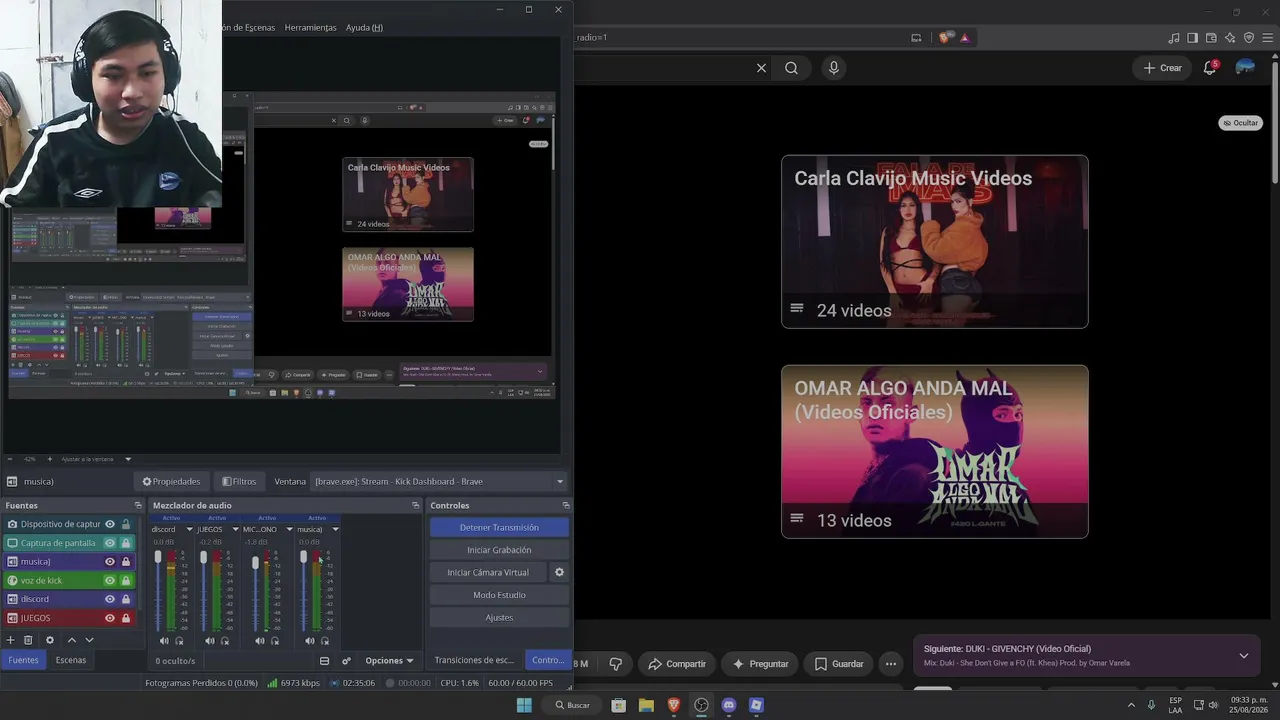Start voice search with microphone icon
The width and height of the screenshot is (1280, 720).
tap(834, 68)
